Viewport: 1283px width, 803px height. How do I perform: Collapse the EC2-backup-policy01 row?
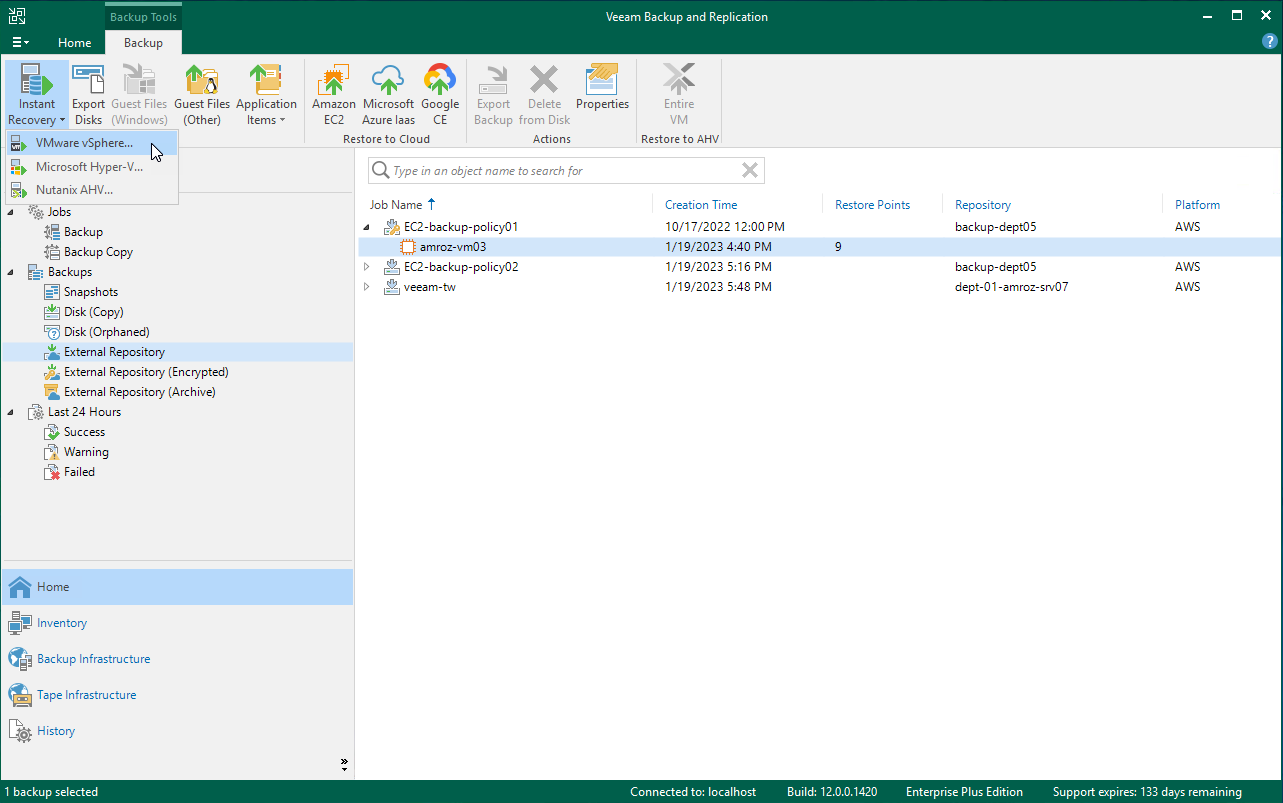[x=366, y=227]
